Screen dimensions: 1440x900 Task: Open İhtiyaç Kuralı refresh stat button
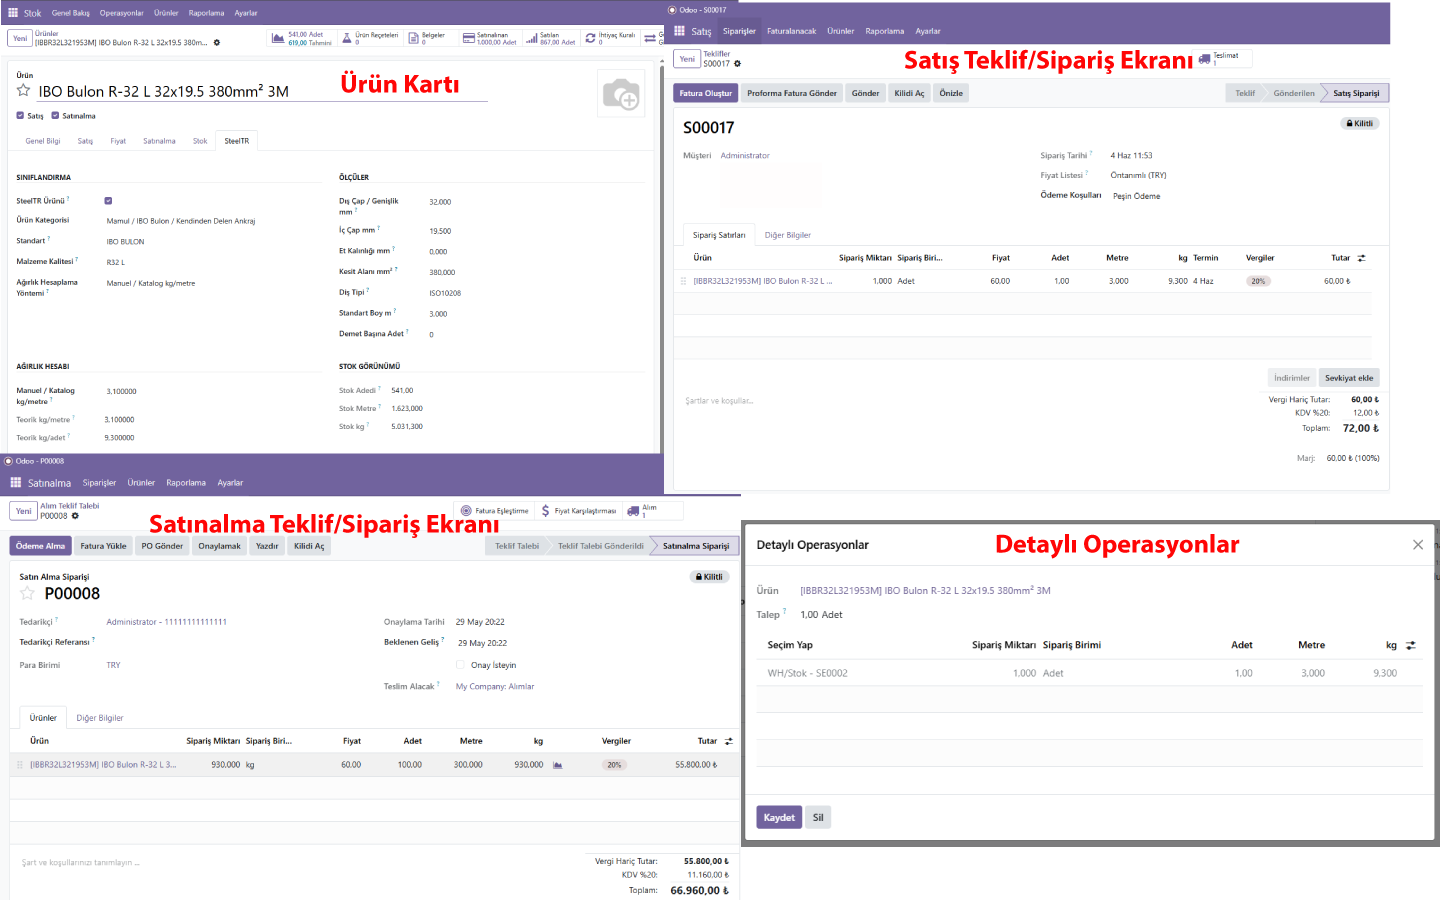click(x=611, y=38)
